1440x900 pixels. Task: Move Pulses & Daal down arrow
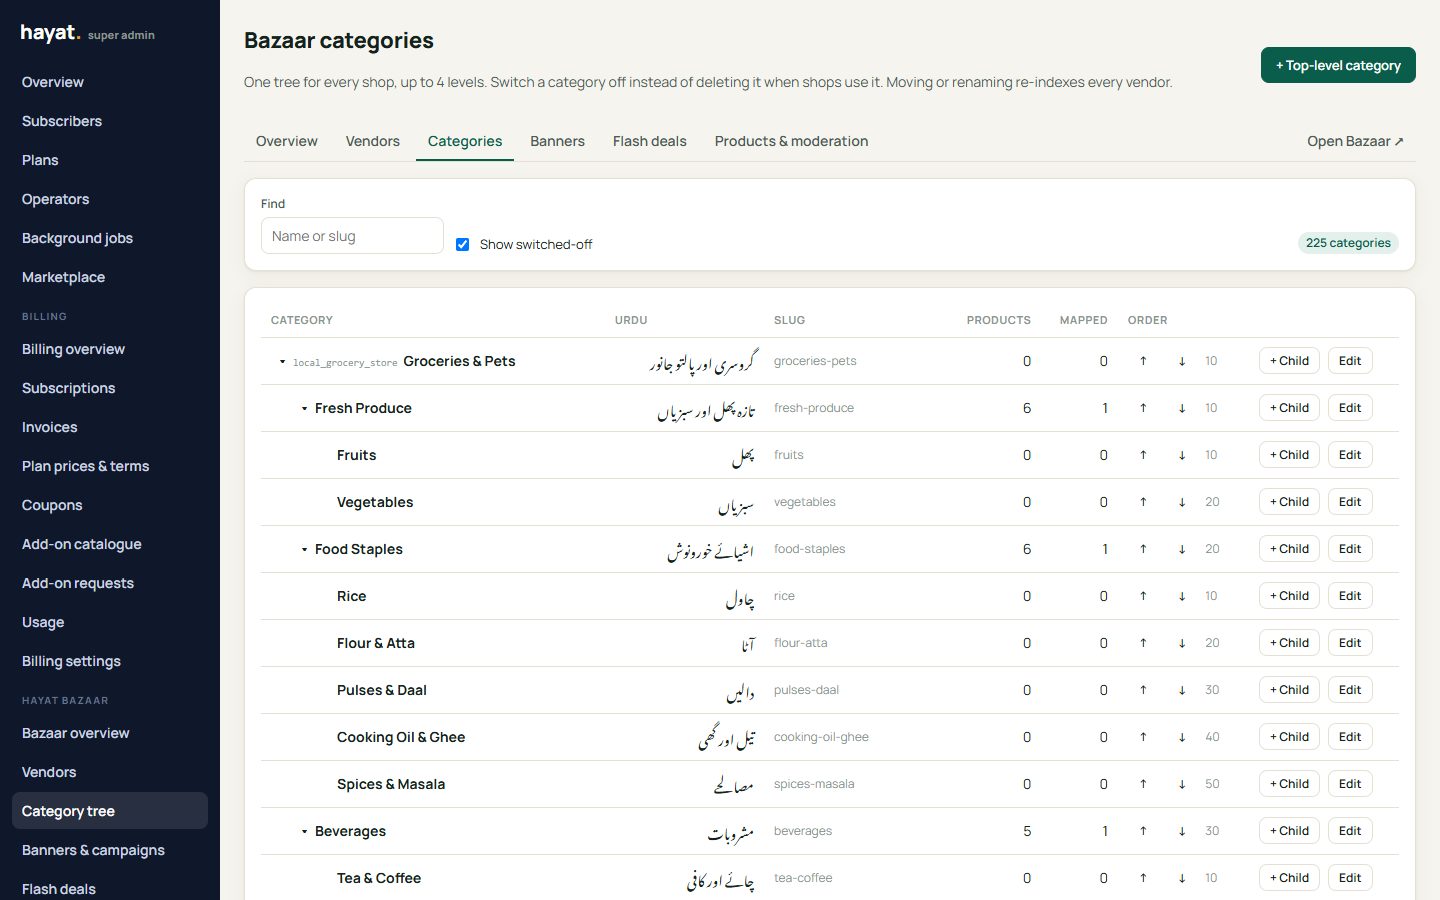[x=1182, y=690]
